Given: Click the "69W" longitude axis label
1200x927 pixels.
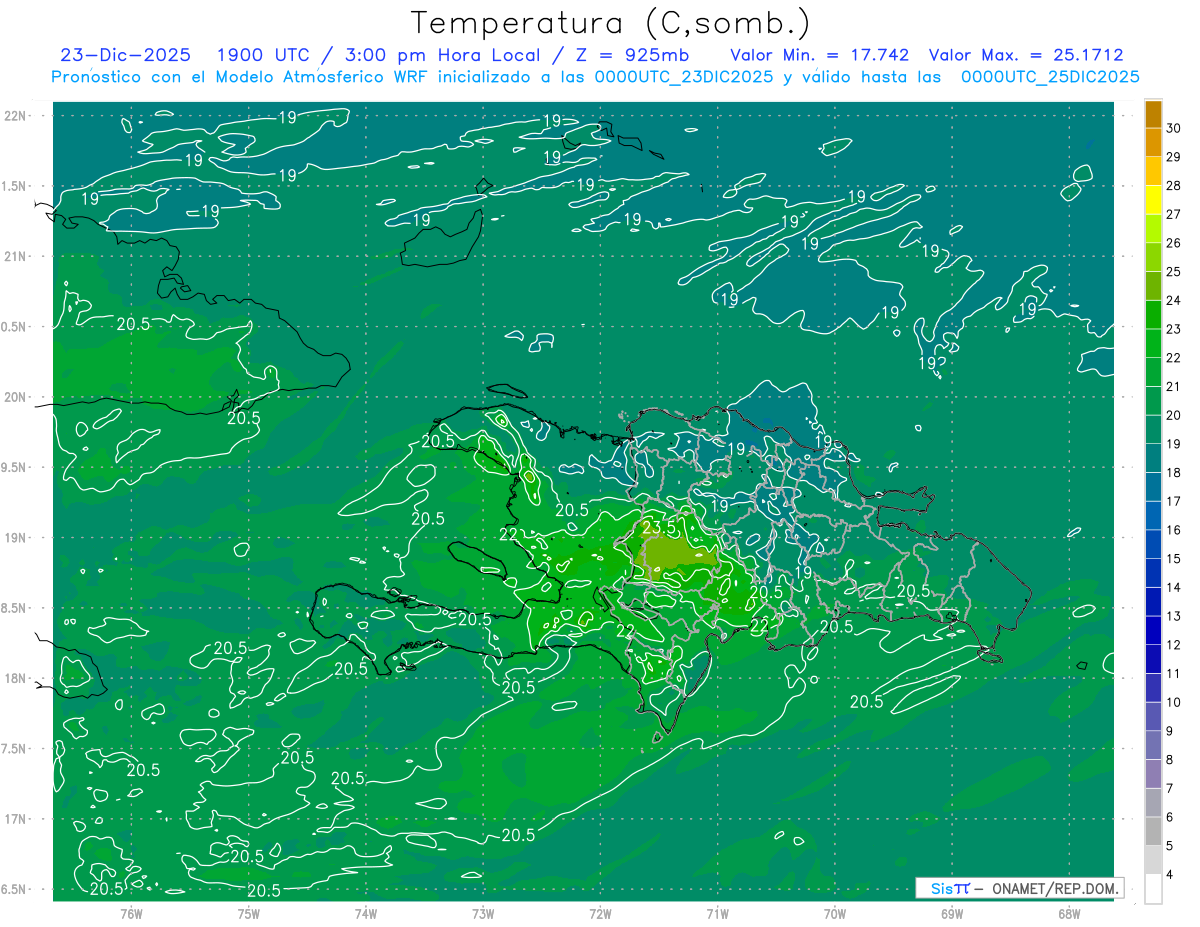Looking at the screenshot, I should click(952, 914).
